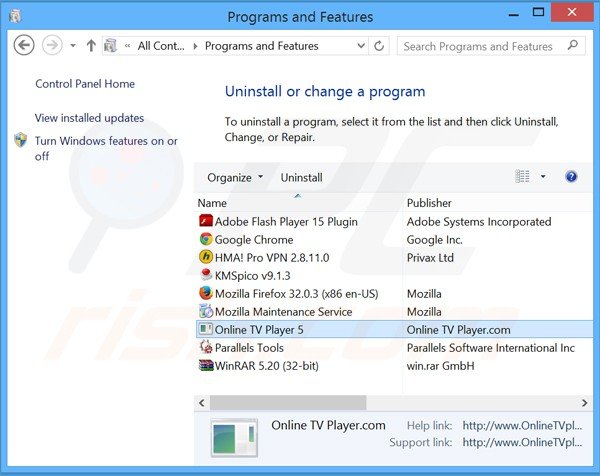Click the Parallels Tools icon
This screenshot has height=476, width=600.
click(206, 347)
